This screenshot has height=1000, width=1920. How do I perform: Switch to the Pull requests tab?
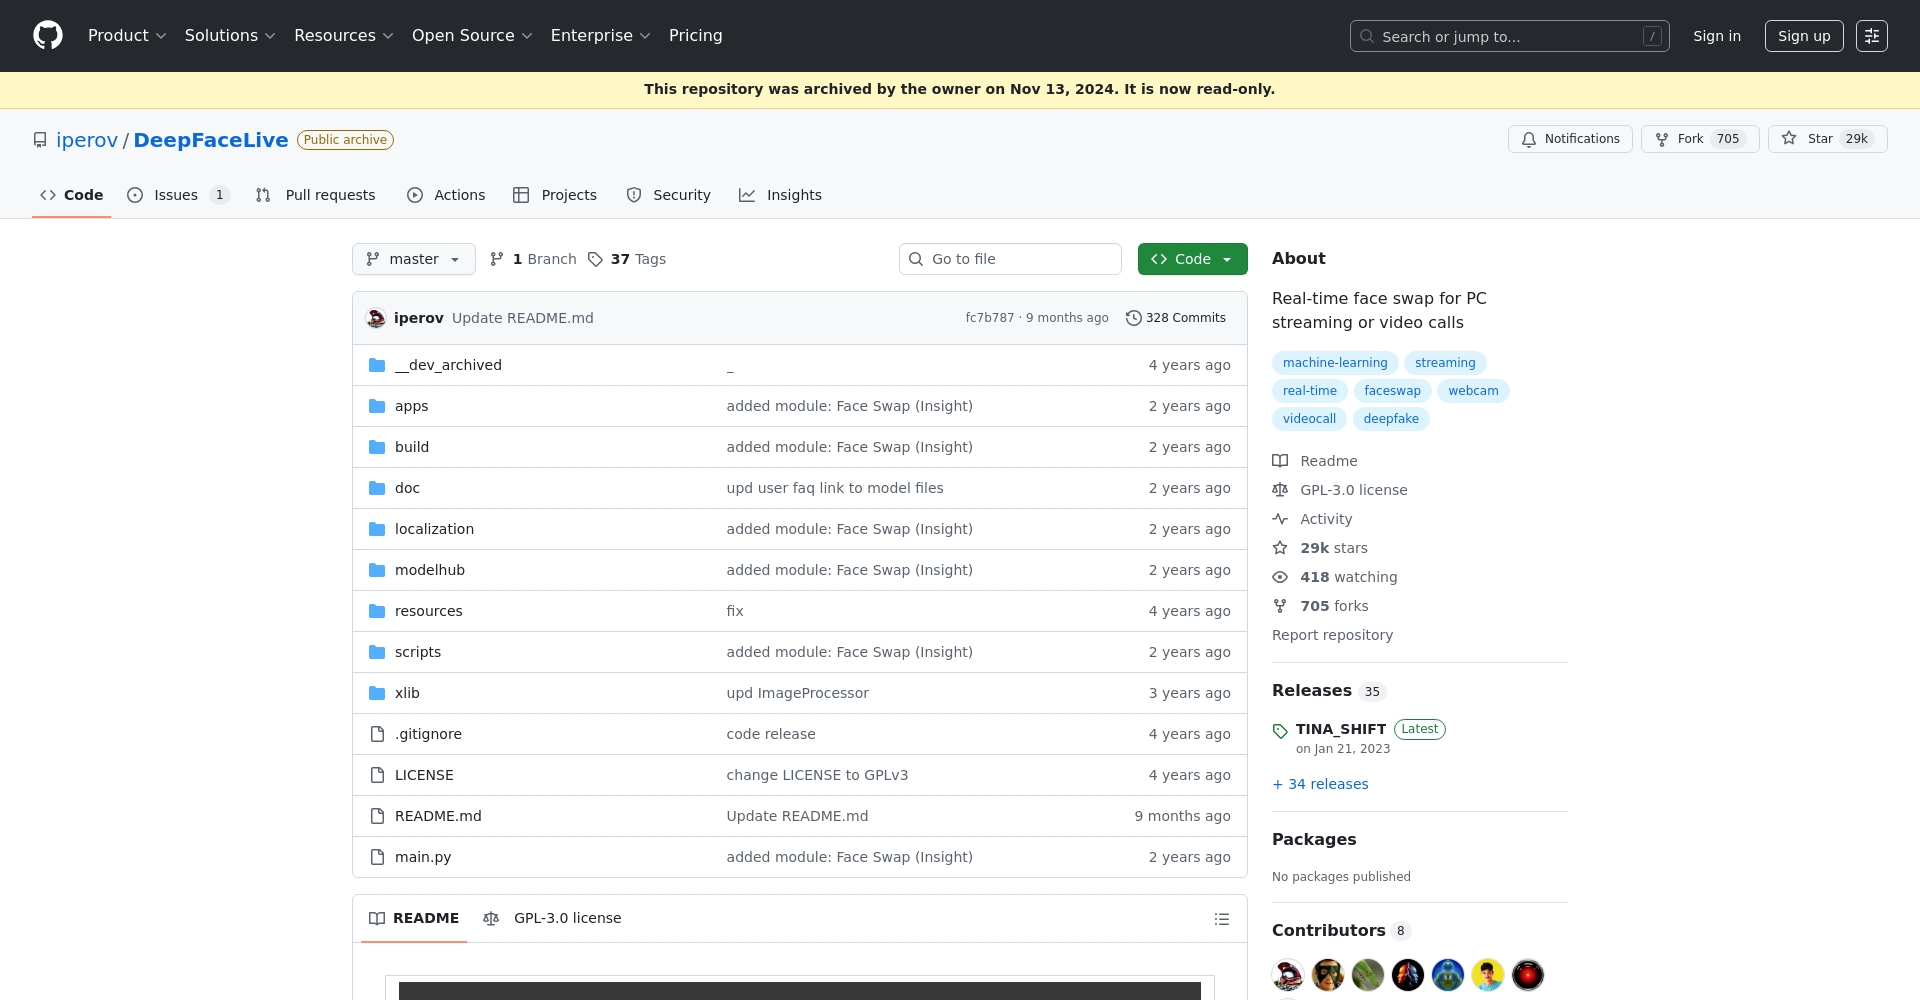[316, 195]
